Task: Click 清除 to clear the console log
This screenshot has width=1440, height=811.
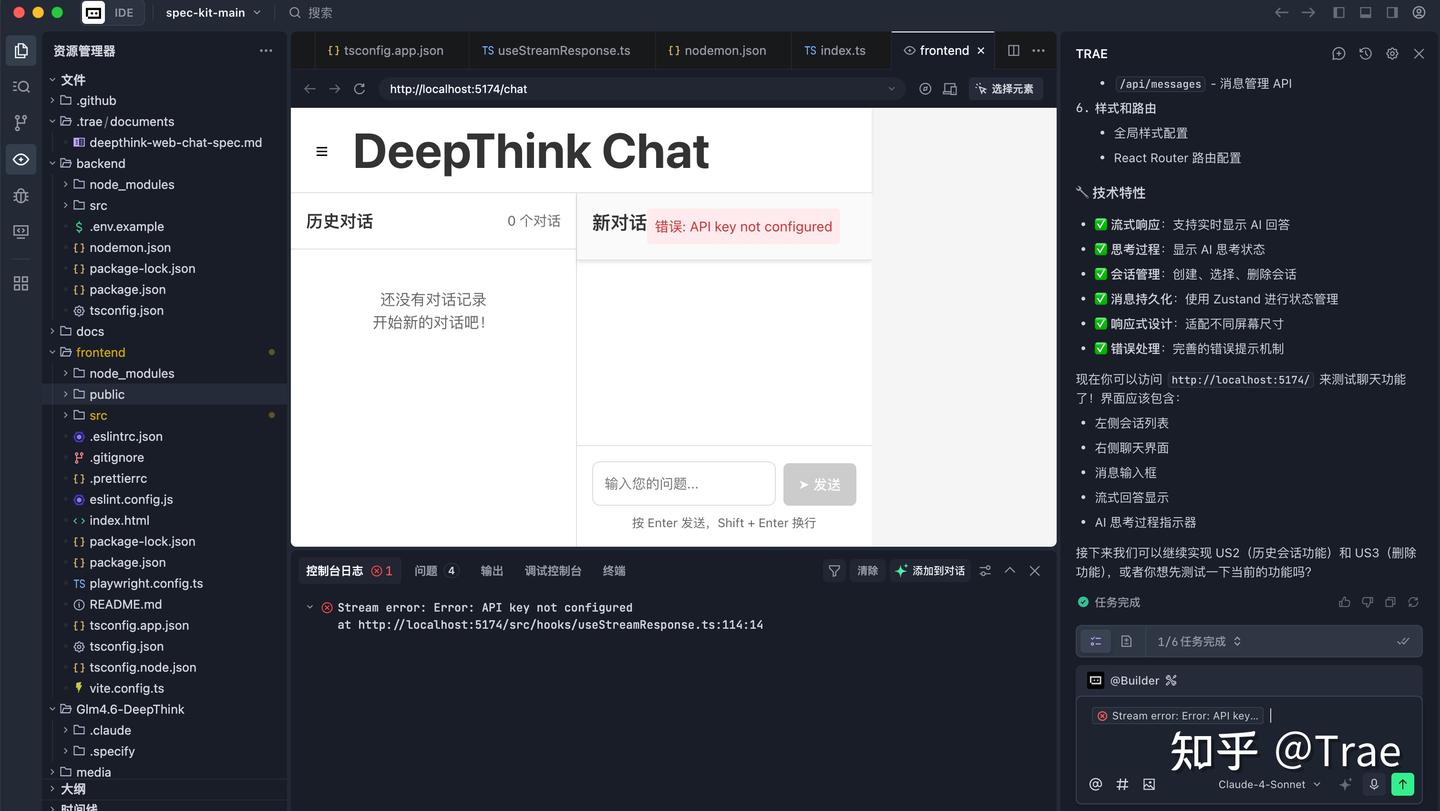Action: click(866, 570)
